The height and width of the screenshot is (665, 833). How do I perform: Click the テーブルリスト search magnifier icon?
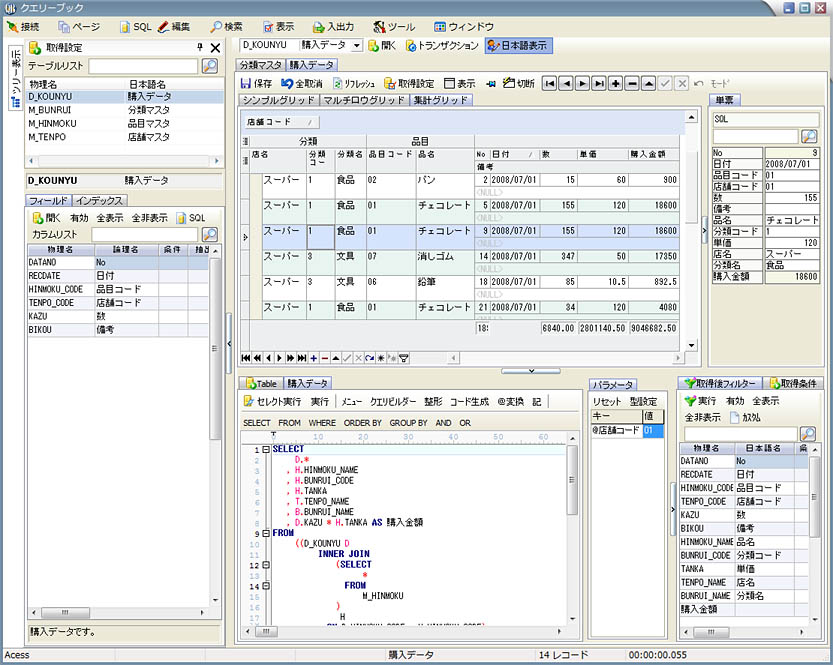[210, 66]
